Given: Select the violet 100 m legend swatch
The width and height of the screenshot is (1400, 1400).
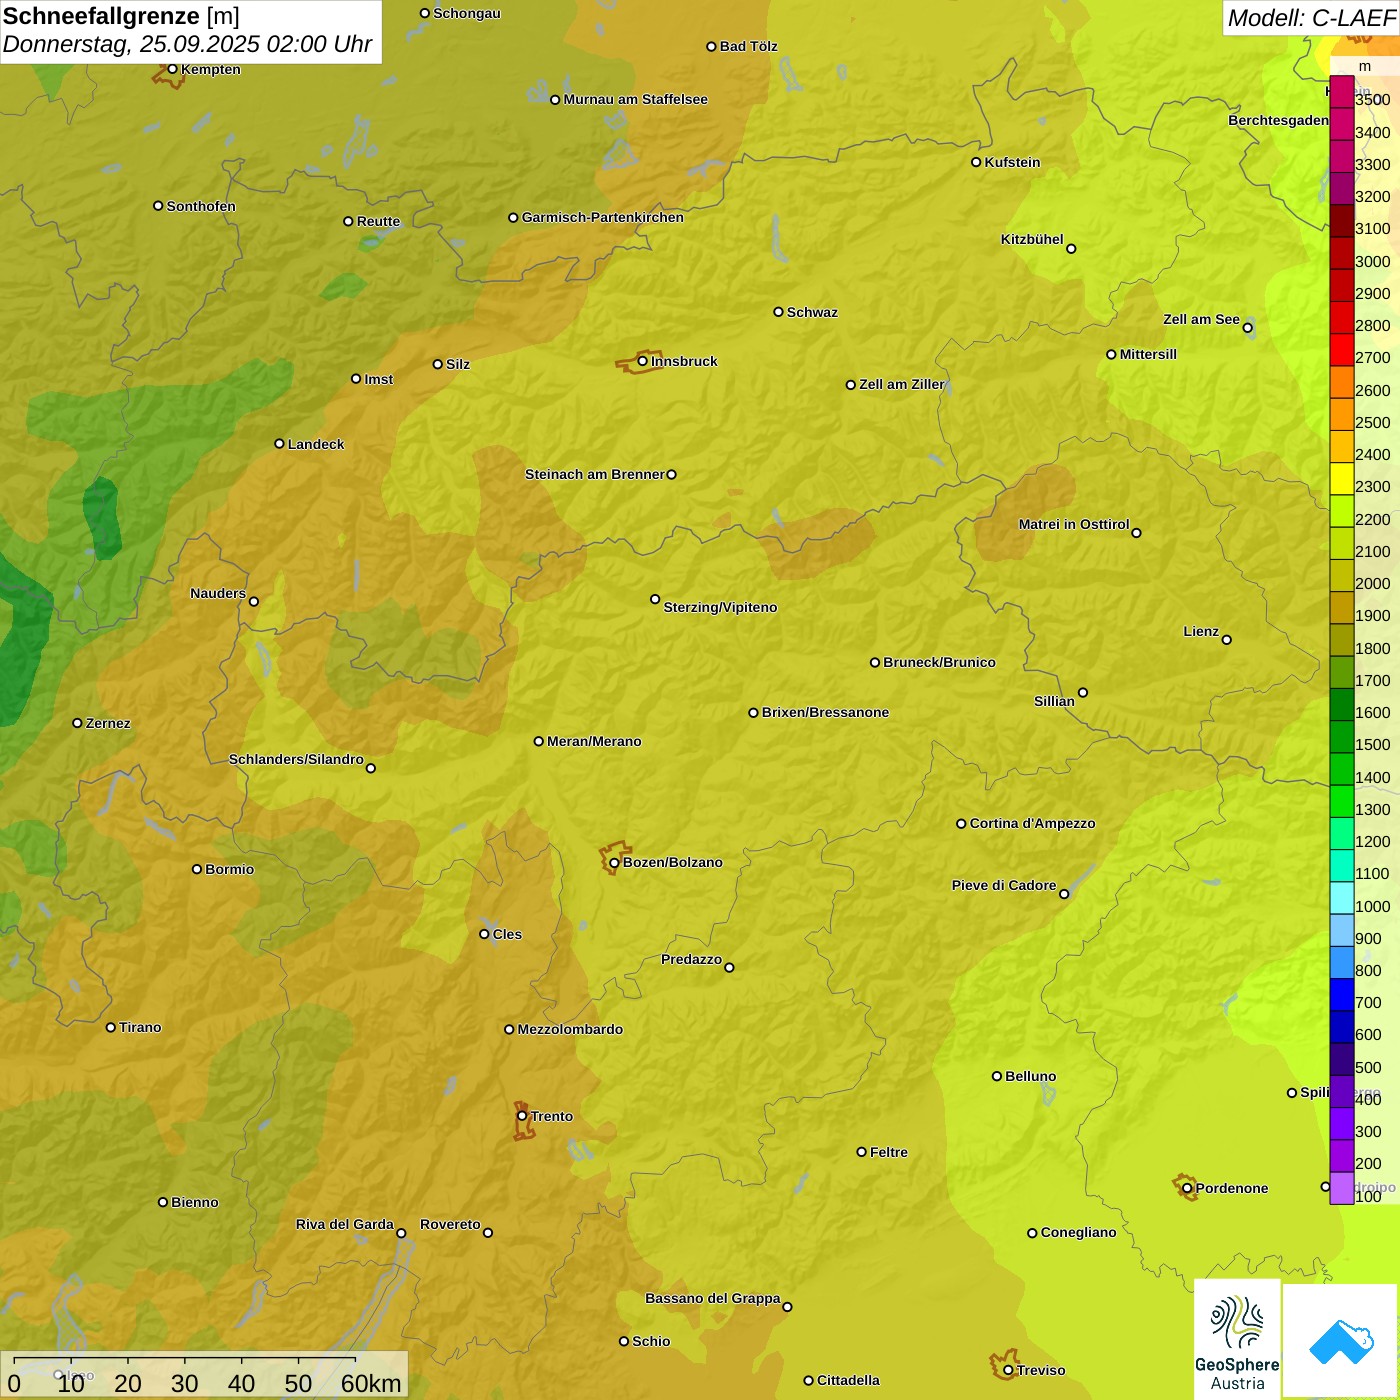Looking at the screenshot, I should (x=1342, y=1188).
